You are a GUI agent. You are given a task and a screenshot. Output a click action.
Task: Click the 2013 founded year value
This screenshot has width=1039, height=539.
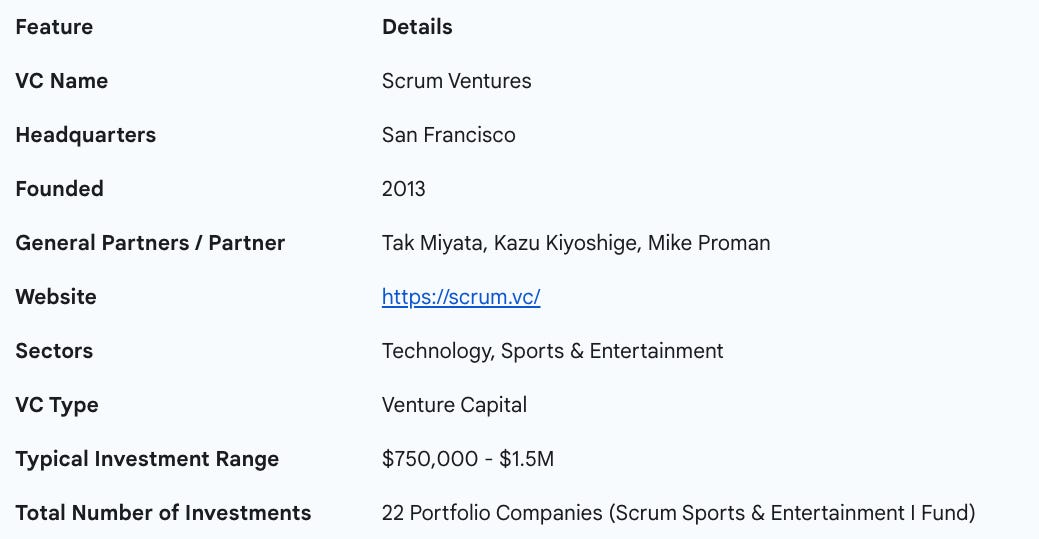[403, 189]
